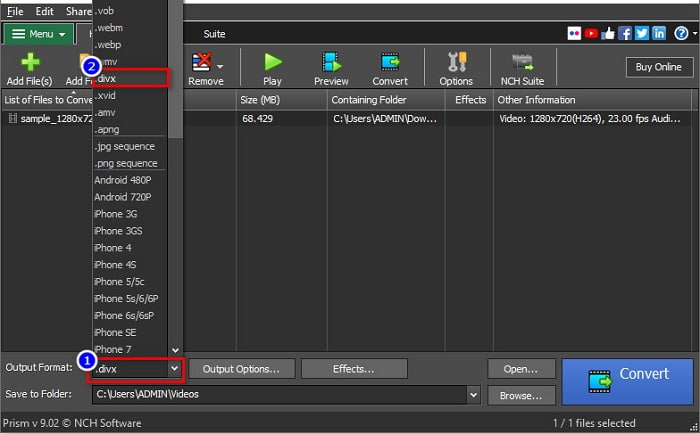Click the List of Files to Convert header
700x434 pixels.
coord(48,100)
